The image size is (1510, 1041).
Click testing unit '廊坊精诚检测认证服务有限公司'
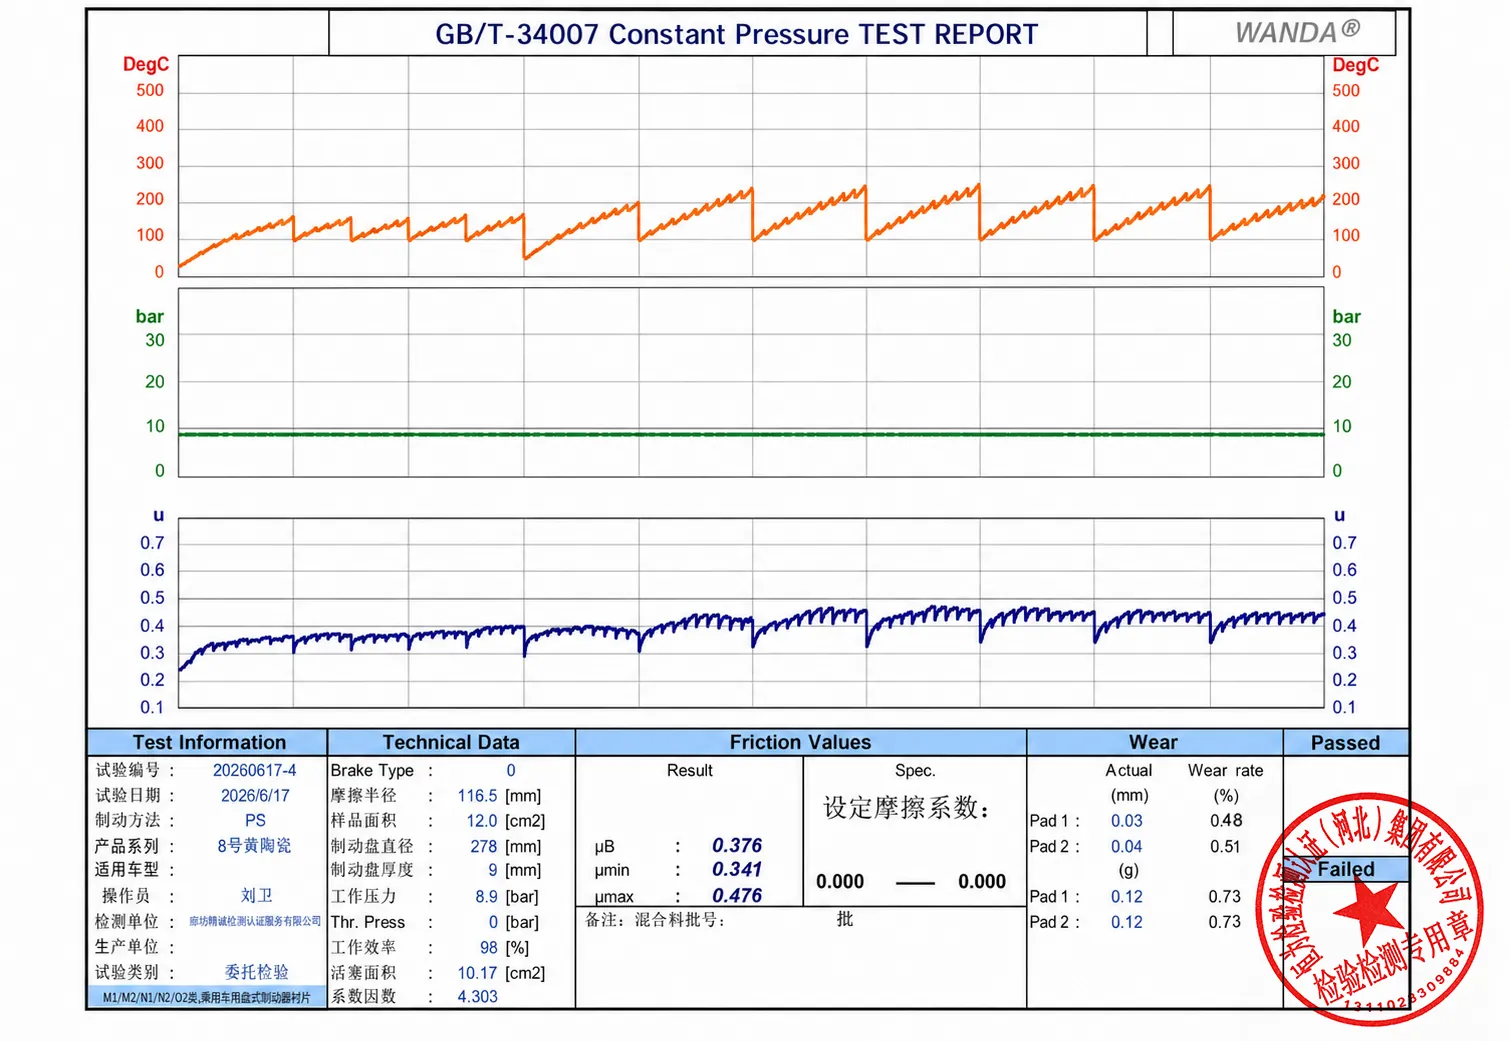pyautogui.click(x=255, y=921)
